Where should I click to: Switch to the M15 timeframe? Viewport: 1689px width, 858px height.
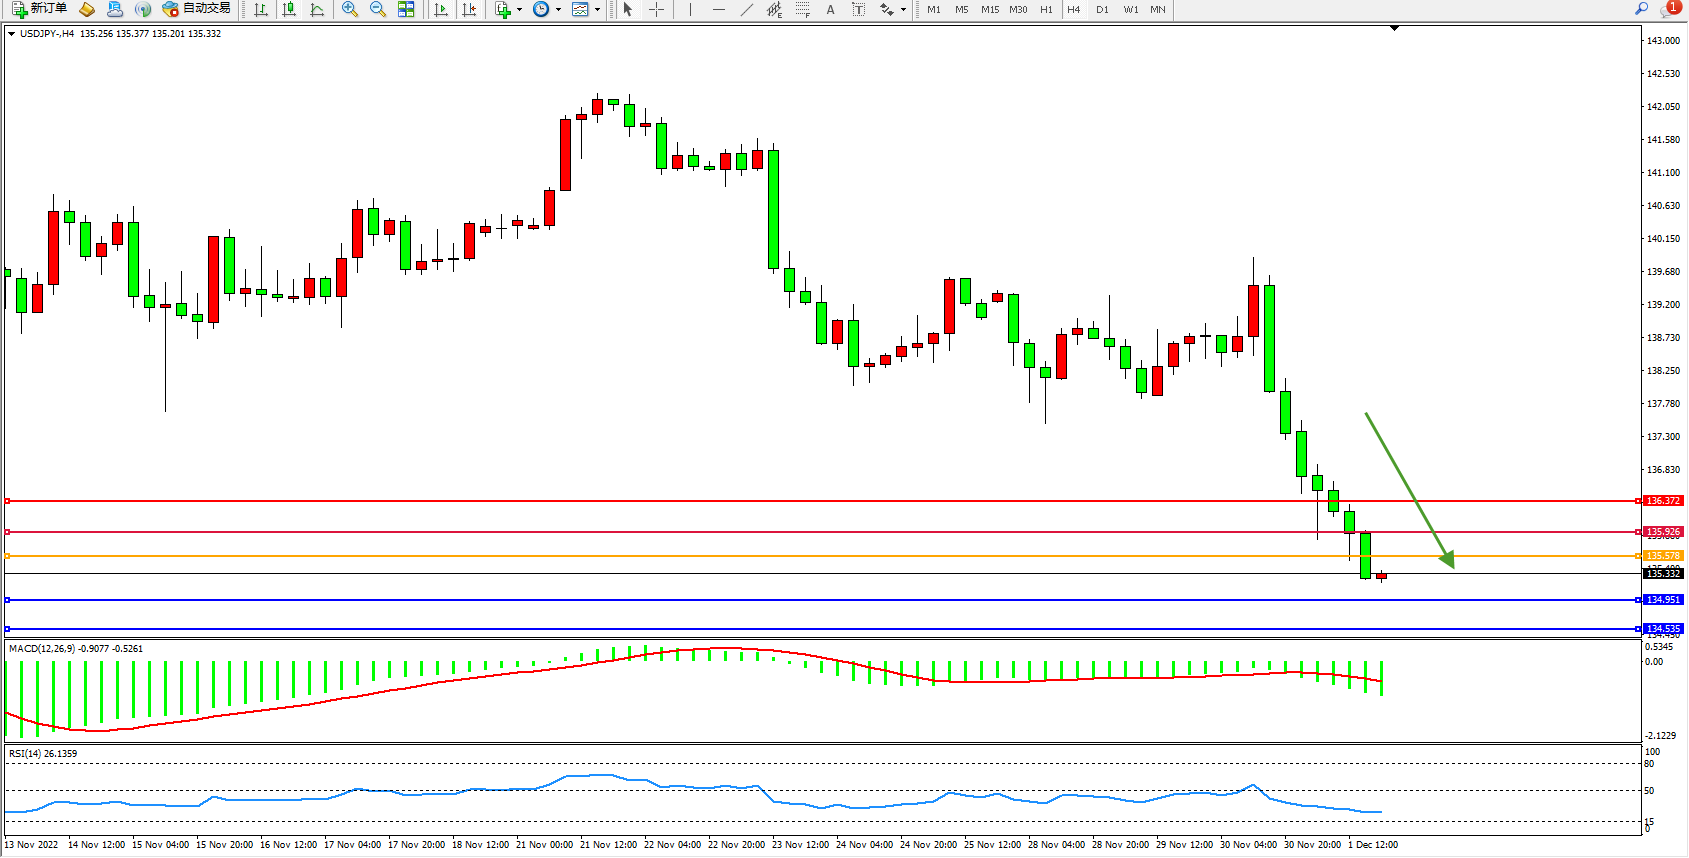coord(989,9)
